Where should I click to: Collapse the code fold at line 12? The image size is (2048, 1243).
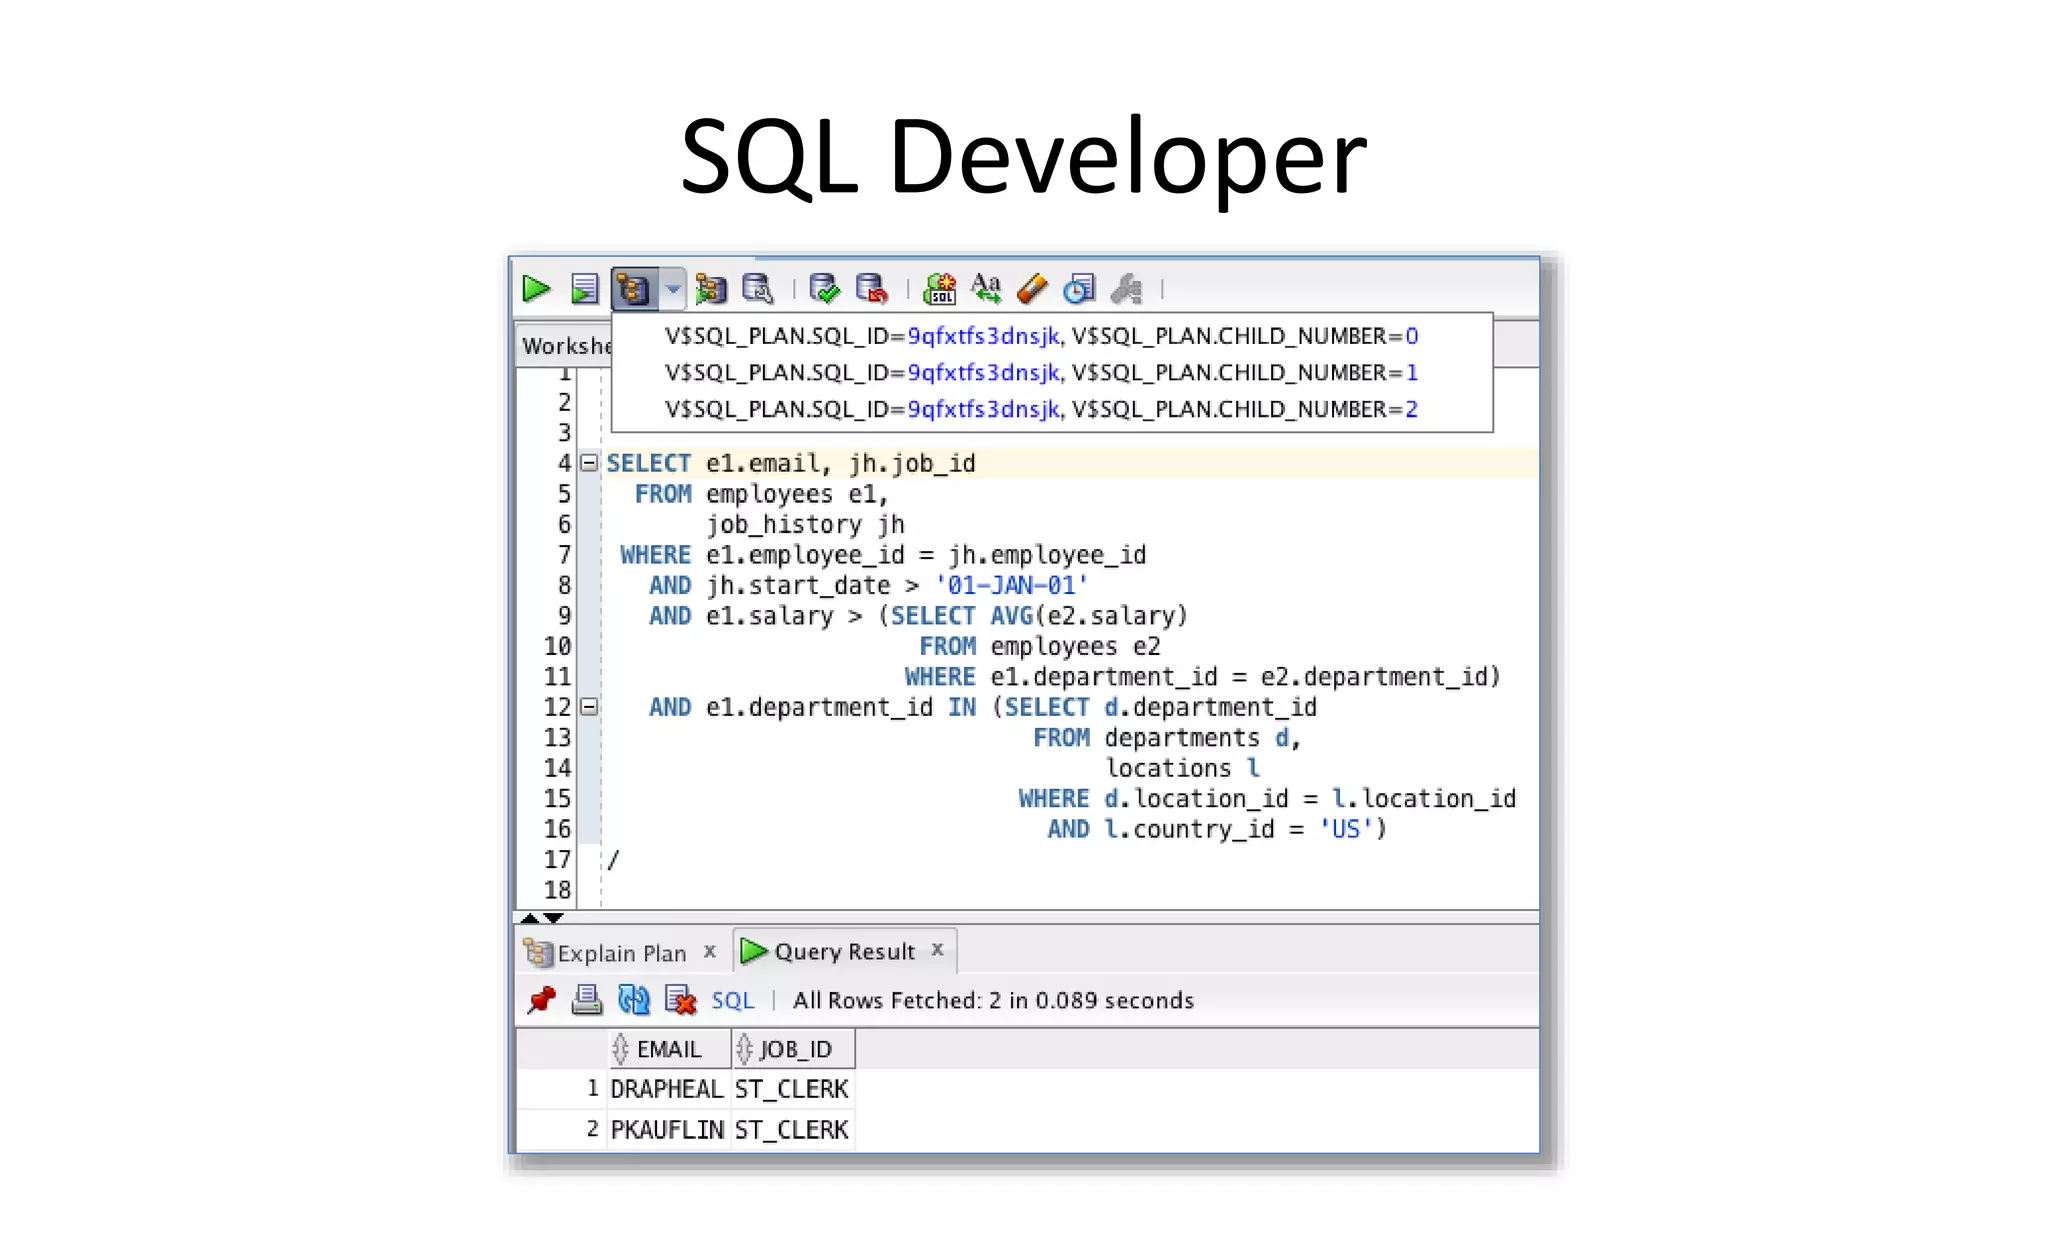click(x=589, y=707)
